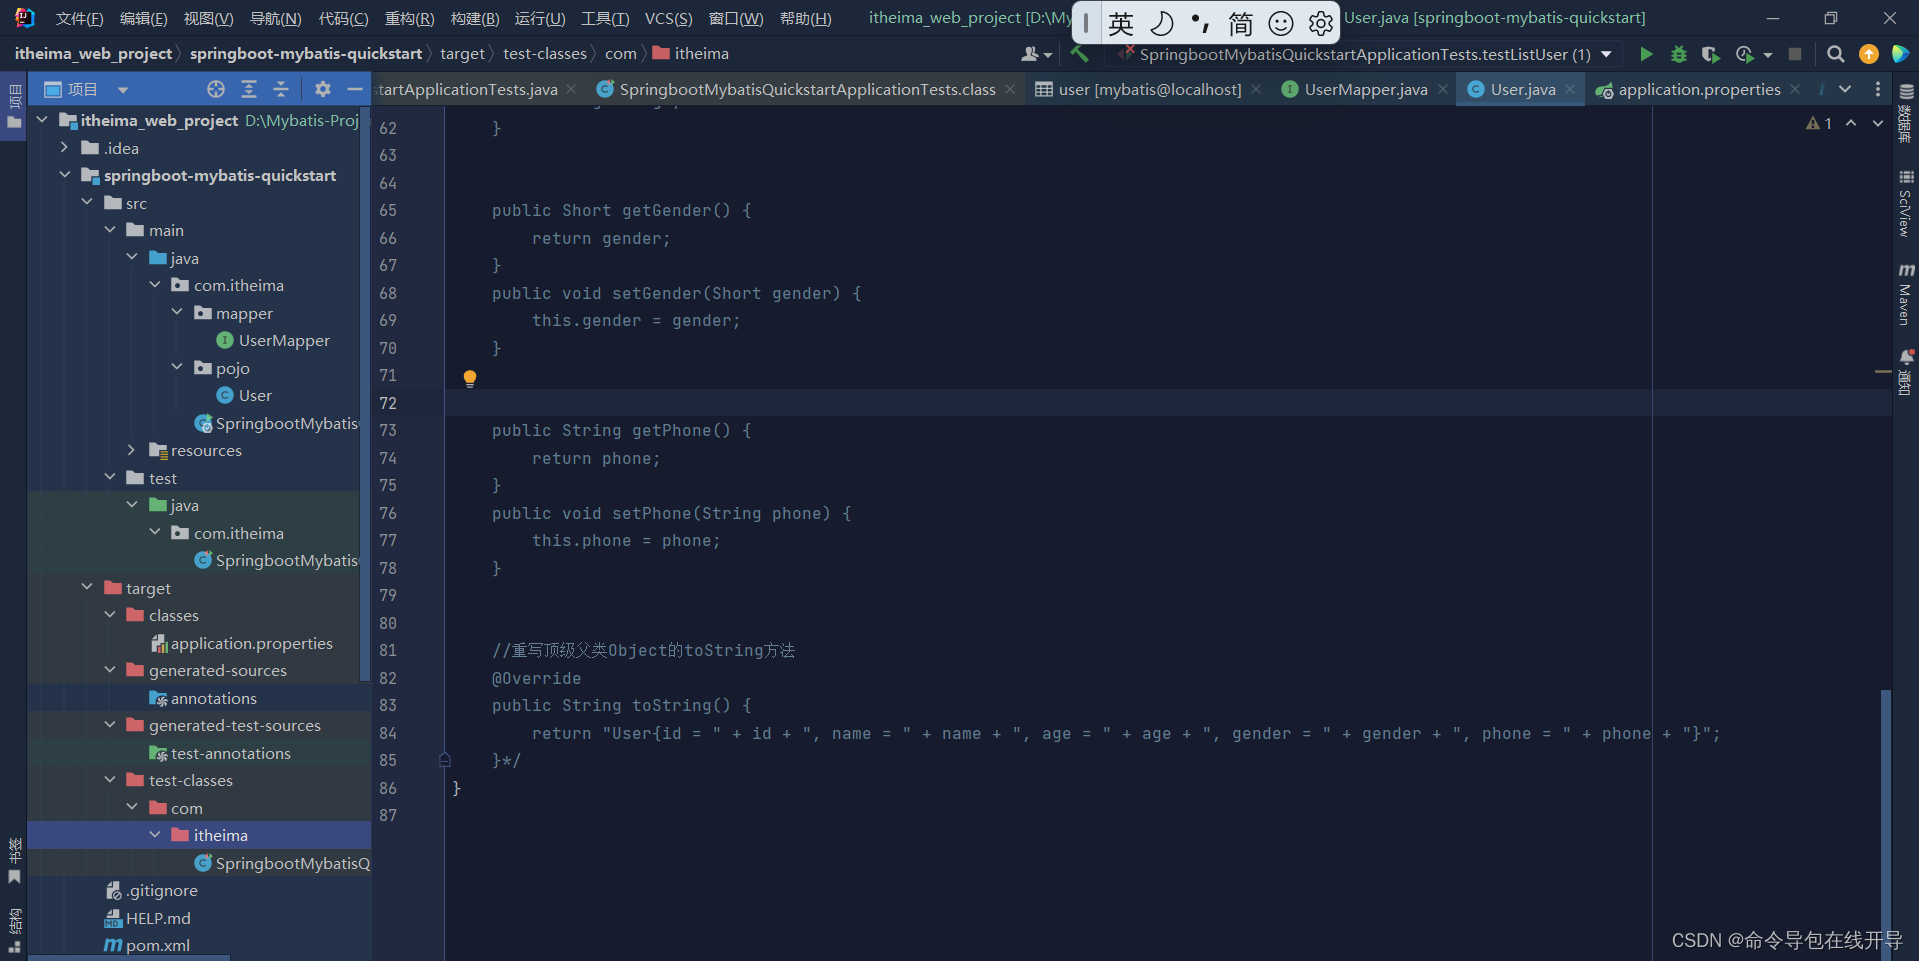Viewport: 1919px width, 961px height.
Task: Open the Maven tool window
Action: [x=1906, y=295]
